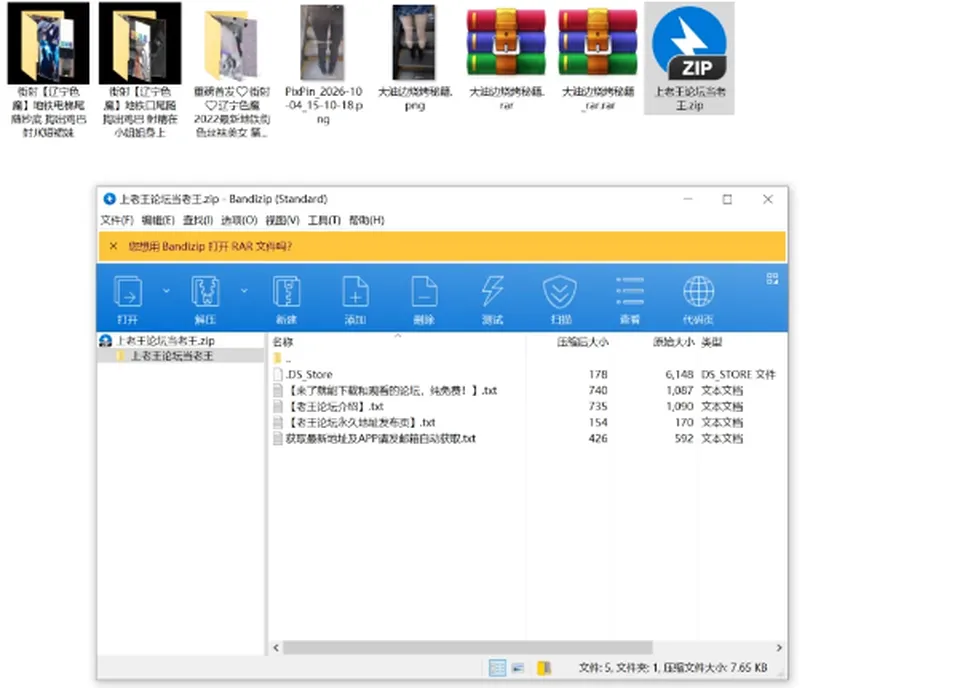Click the left arrow of the horizontal scrollbar
Screen dimensions: 960x688
coord(276,648)
